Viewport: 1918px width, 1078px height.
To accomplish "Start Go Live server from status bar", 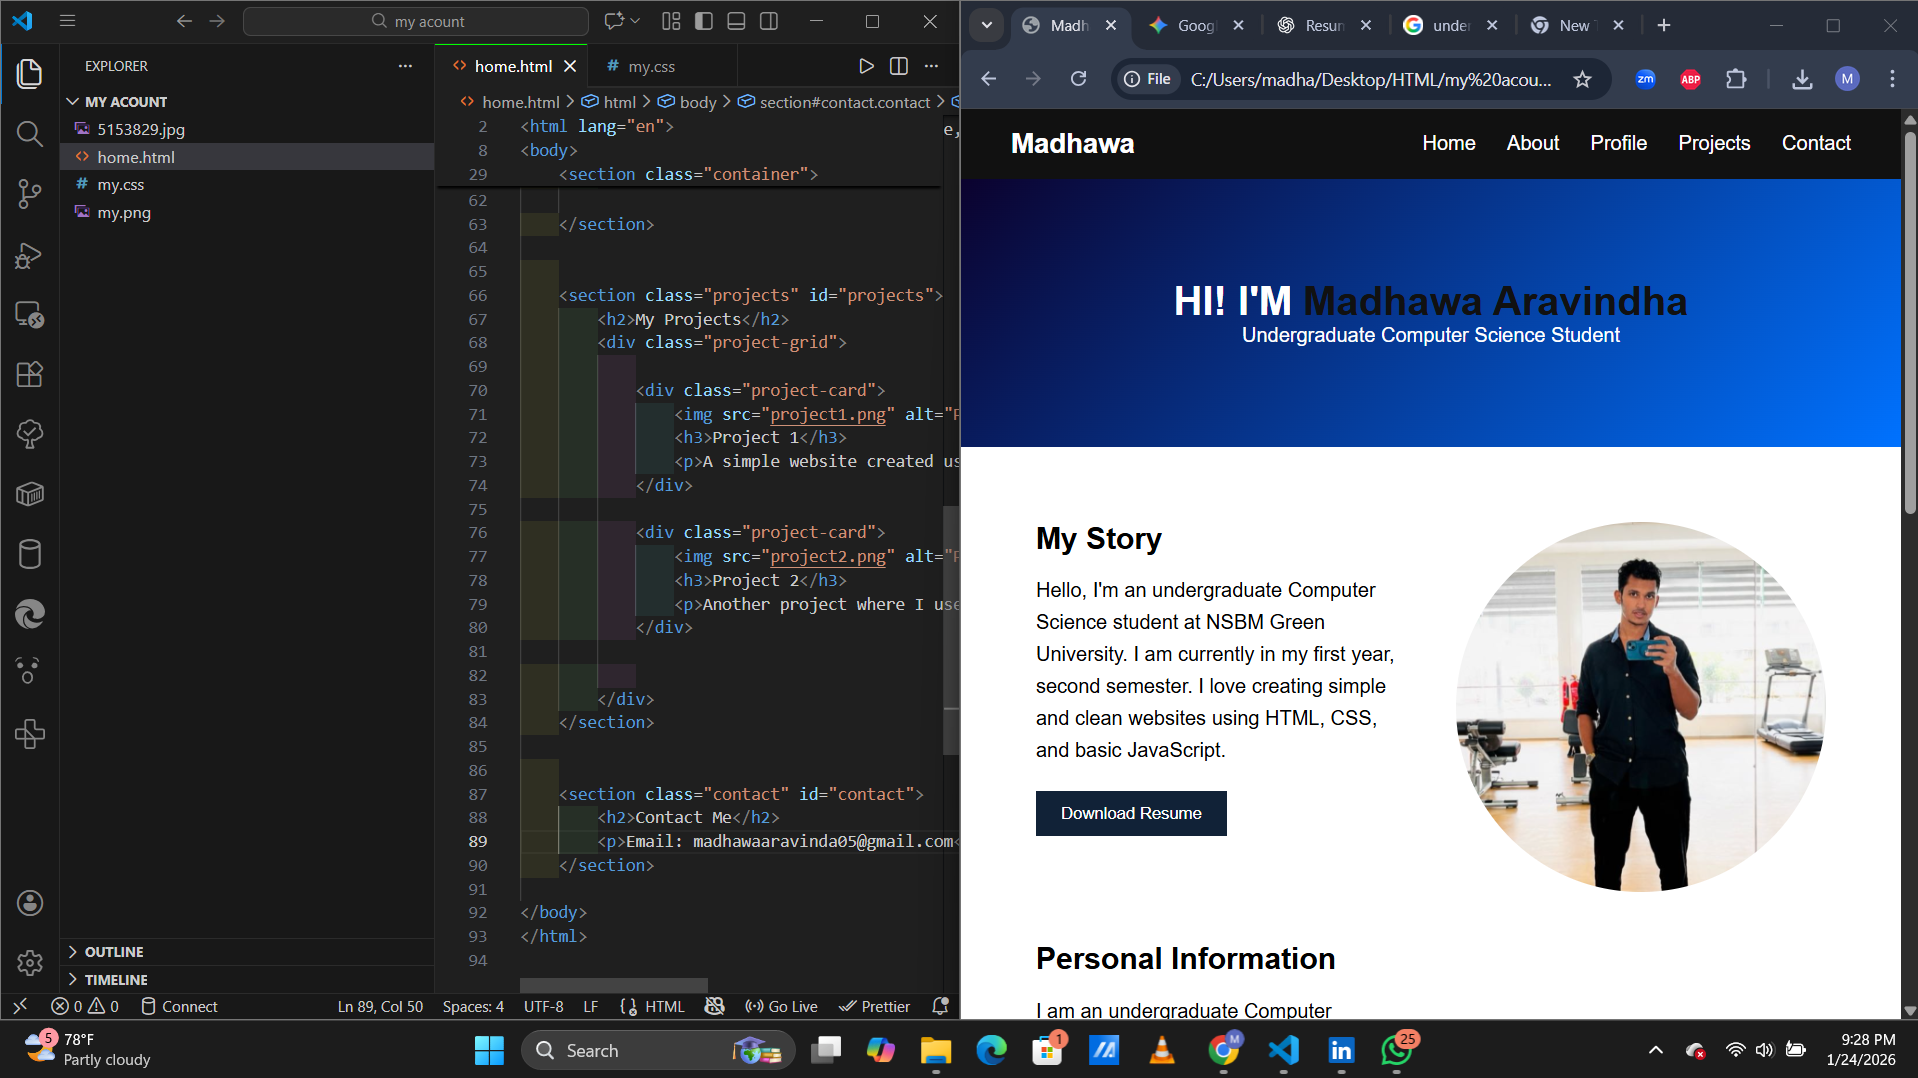I will point(782,1006).
